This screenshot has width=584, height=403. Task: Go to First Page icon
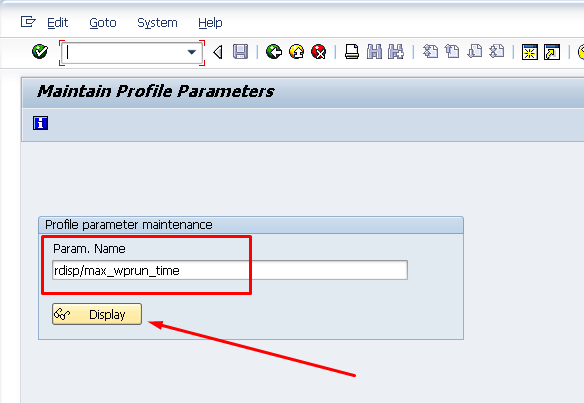tap(431, 51)
